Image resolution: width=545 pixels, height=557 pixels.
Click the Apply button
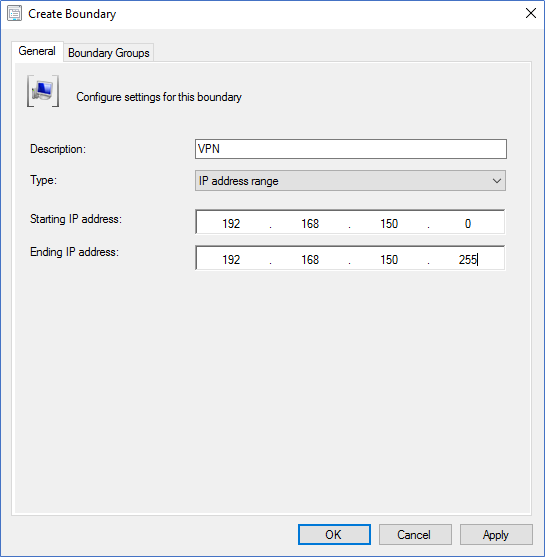point(496,534)
